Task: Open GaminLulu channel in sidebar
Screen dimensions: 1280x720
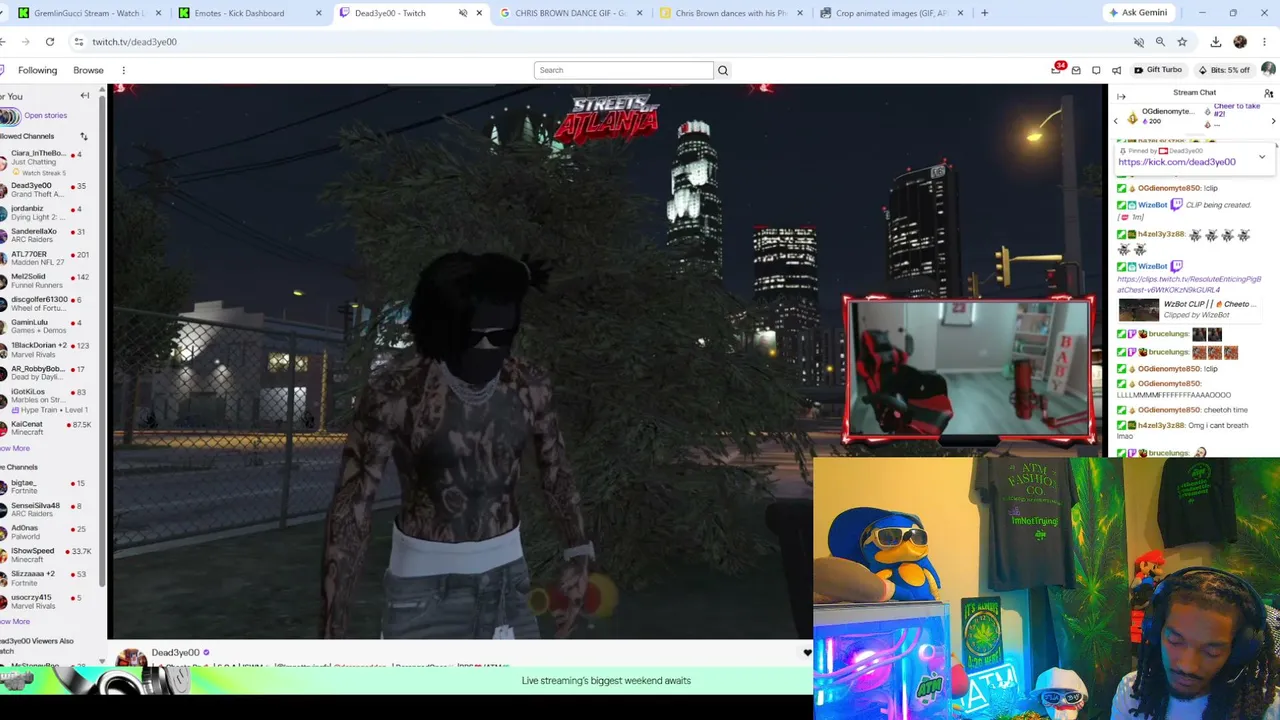Action: 44,327
